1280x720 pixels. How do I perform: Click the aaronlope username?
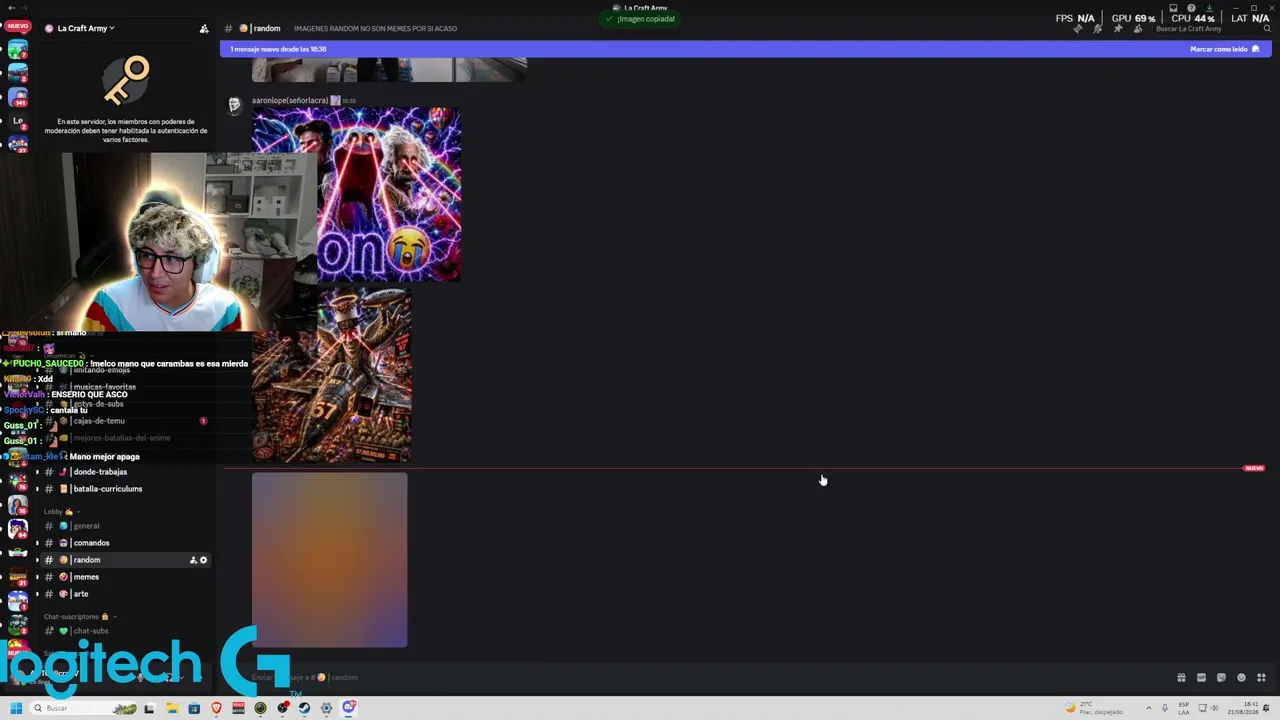click(x=290, y=101)
